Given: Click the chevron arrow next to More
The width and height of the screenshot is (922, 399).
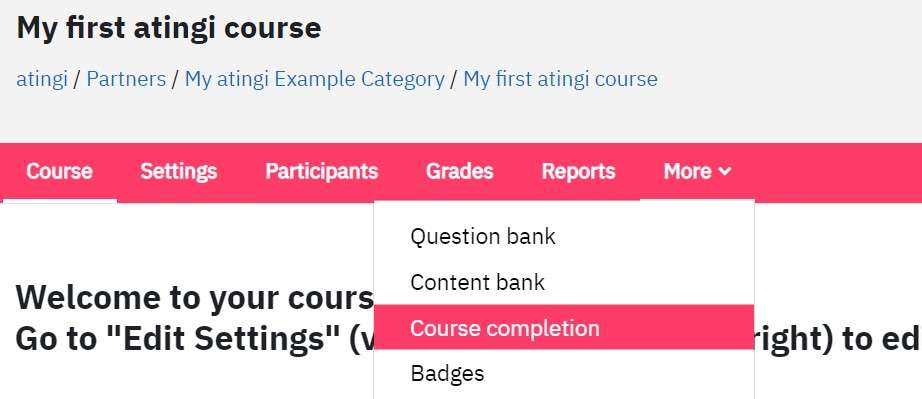Looking at the screenshot, I should pyautogui.click(x=725, y=172).
